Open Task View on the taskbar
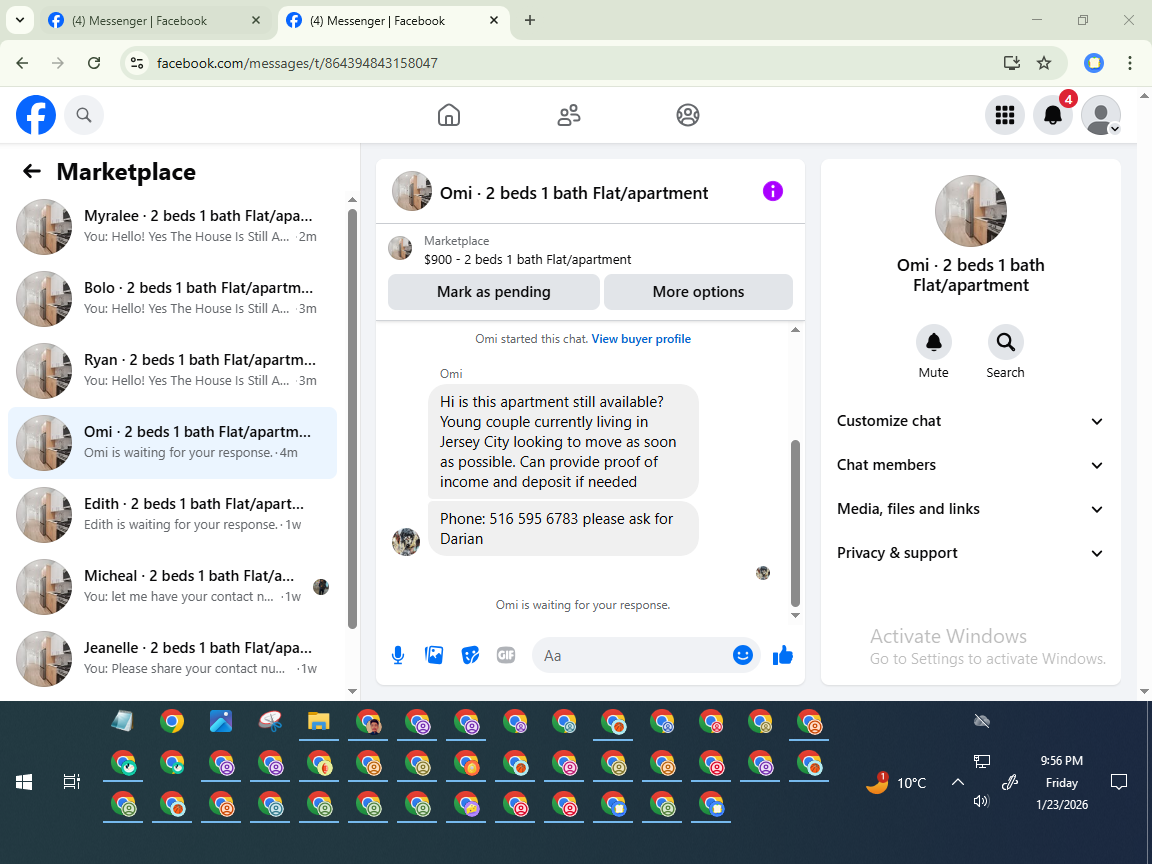The image size is (1152, 864). coord(71,782)
